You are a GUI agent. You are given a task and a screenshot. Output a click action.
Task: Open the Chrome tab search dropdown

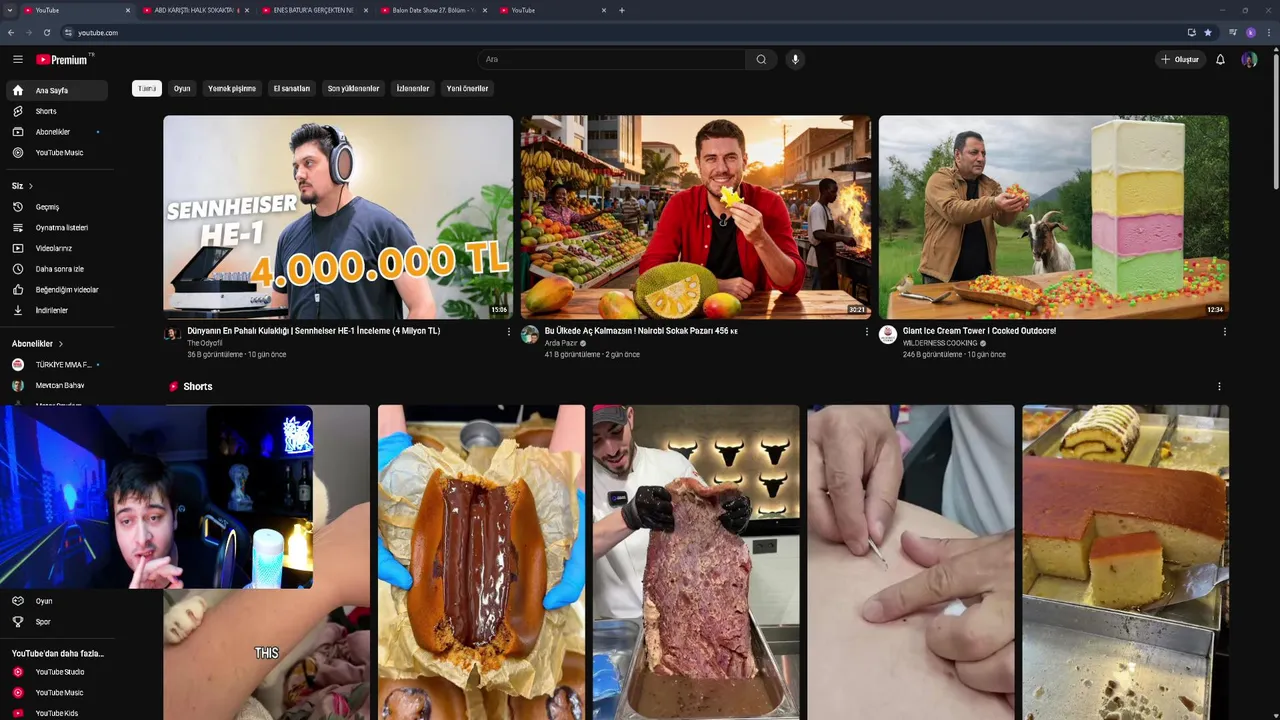tap(11, 10)
